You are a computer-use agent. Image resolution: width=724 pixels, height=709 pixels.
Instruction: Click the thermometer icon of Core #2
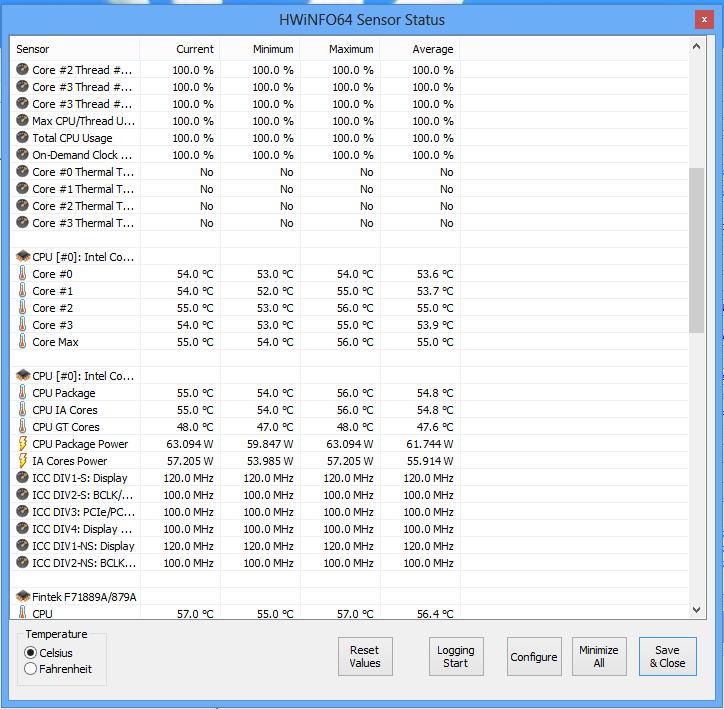point(22,307)
